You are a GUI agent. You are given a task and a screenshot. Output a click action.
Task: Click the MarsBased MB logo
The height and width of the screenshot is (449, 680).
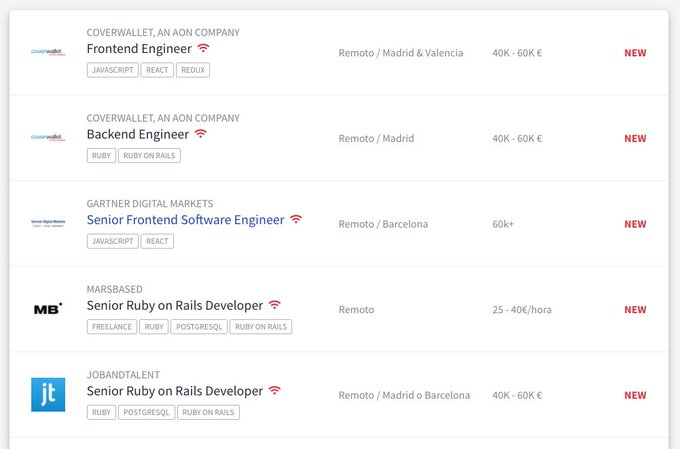(48, 309)
